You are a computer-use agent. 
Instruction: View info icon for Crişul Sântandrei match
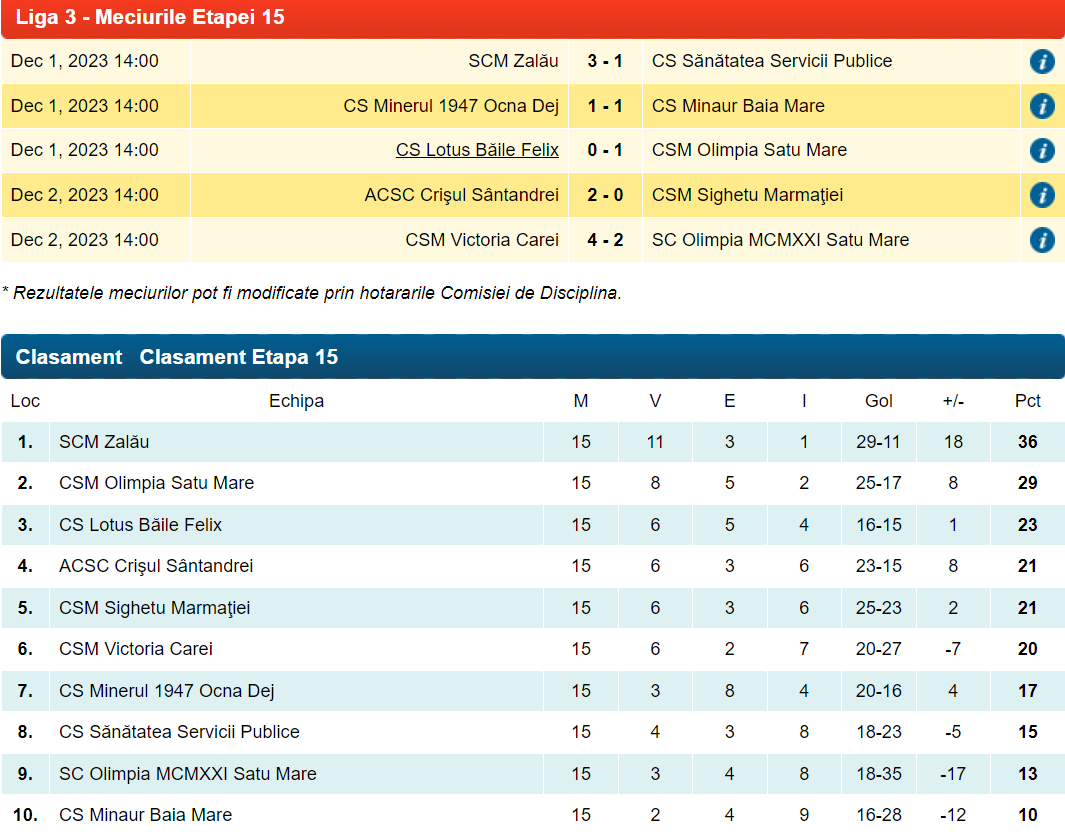pyautogui.click(x=1042, y=195)
